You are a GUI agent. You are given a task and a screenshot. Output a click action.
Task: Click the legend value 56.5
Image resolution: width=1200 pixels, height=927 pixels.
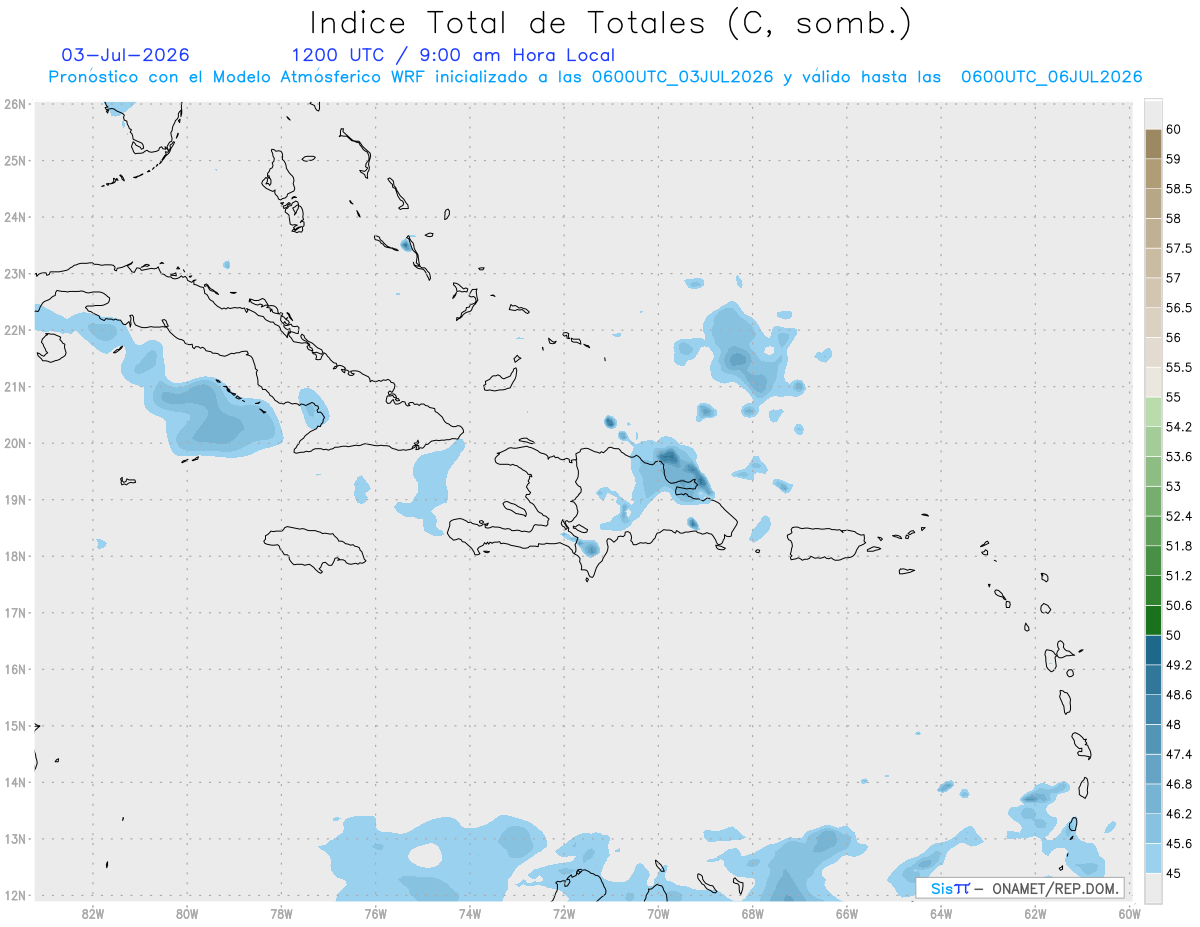(x=1179, y=307)
